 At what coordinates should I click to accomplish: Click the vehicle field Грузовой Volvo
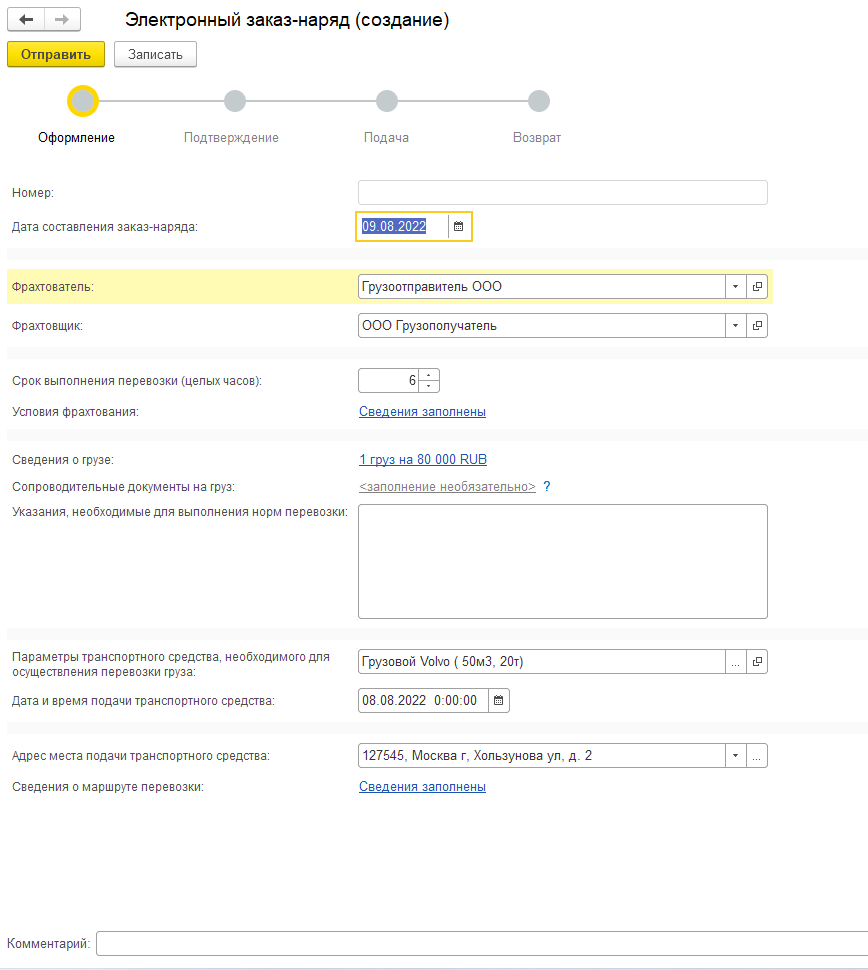coord(541,661)
